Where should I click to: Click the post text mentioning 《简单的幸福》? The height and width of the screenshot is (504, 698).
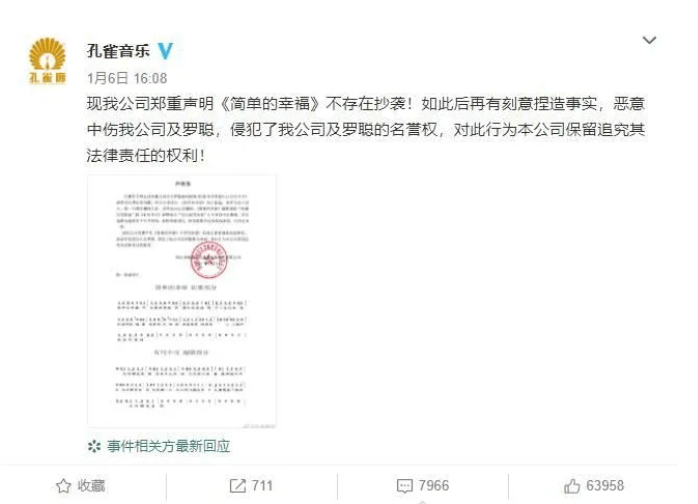click(x=366, y=130)
